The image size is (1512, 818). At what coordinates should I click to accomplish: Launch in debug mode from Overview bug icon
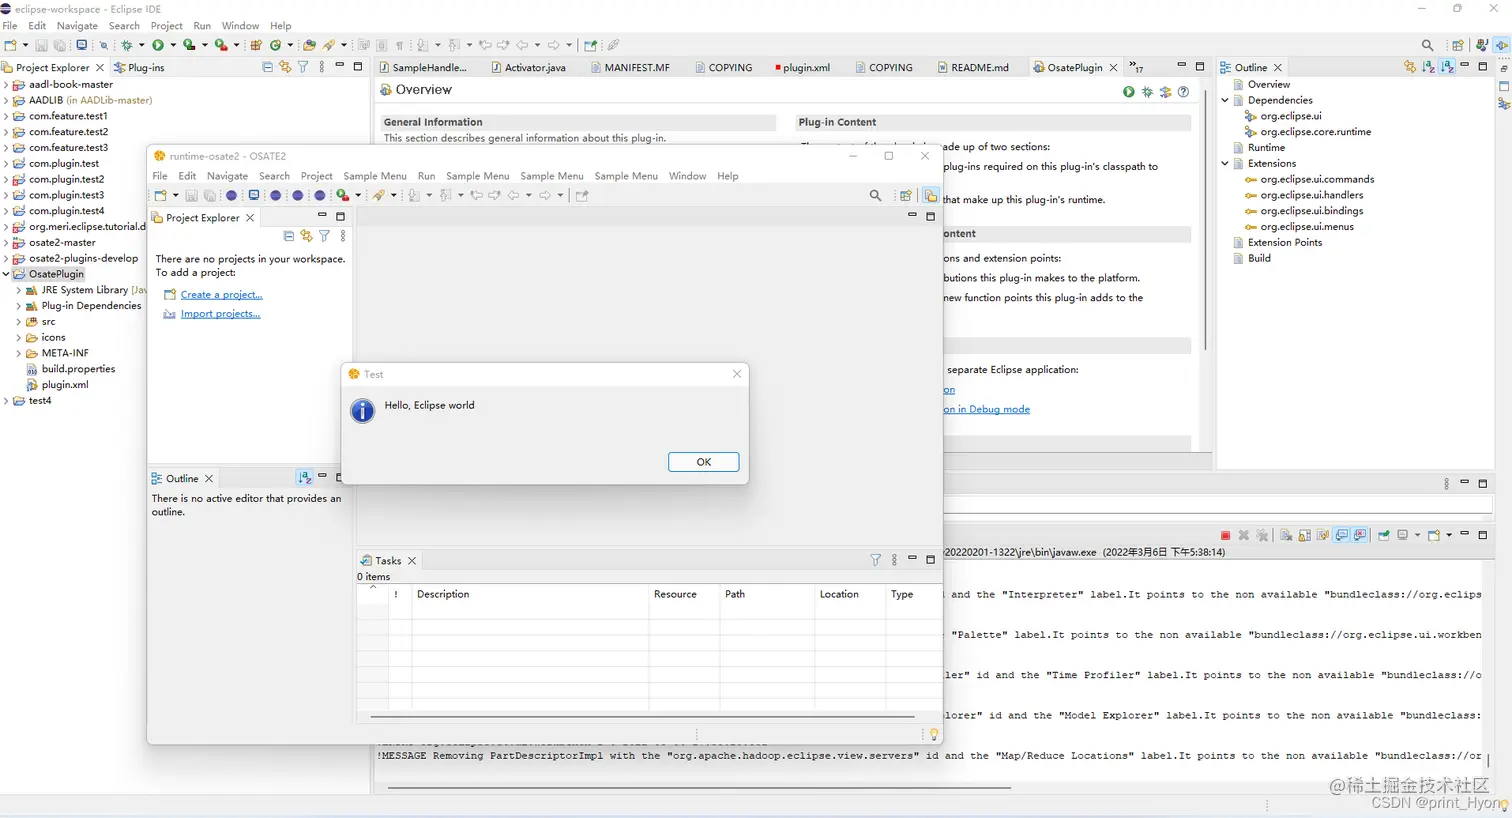pos(1147,91)
